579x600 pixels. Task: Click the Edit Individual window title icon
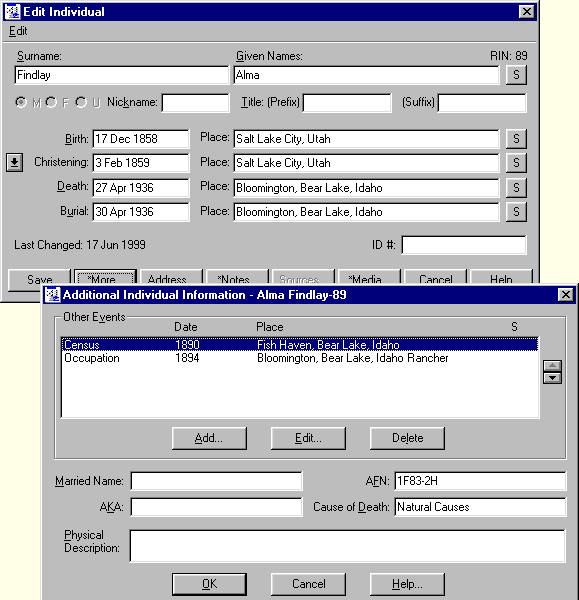pos(12,11)
